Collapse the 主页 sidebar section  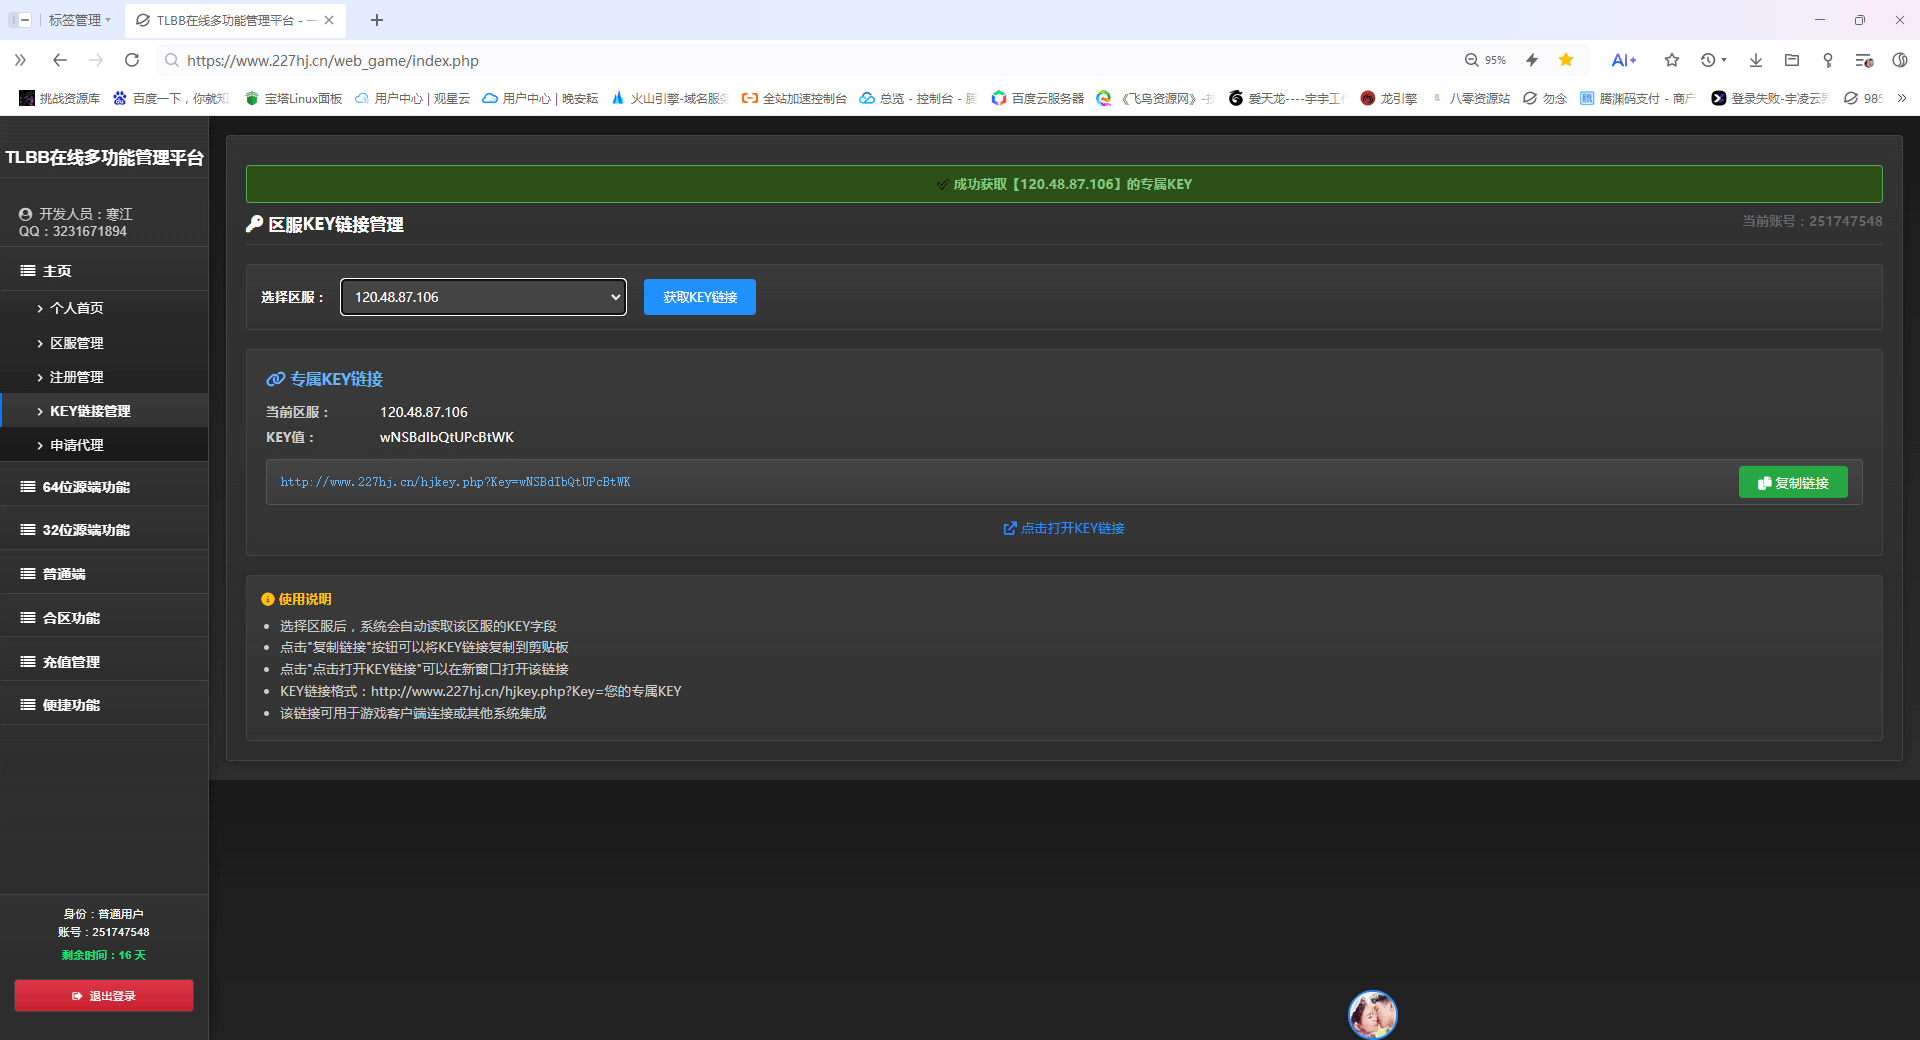pos(57,271)
